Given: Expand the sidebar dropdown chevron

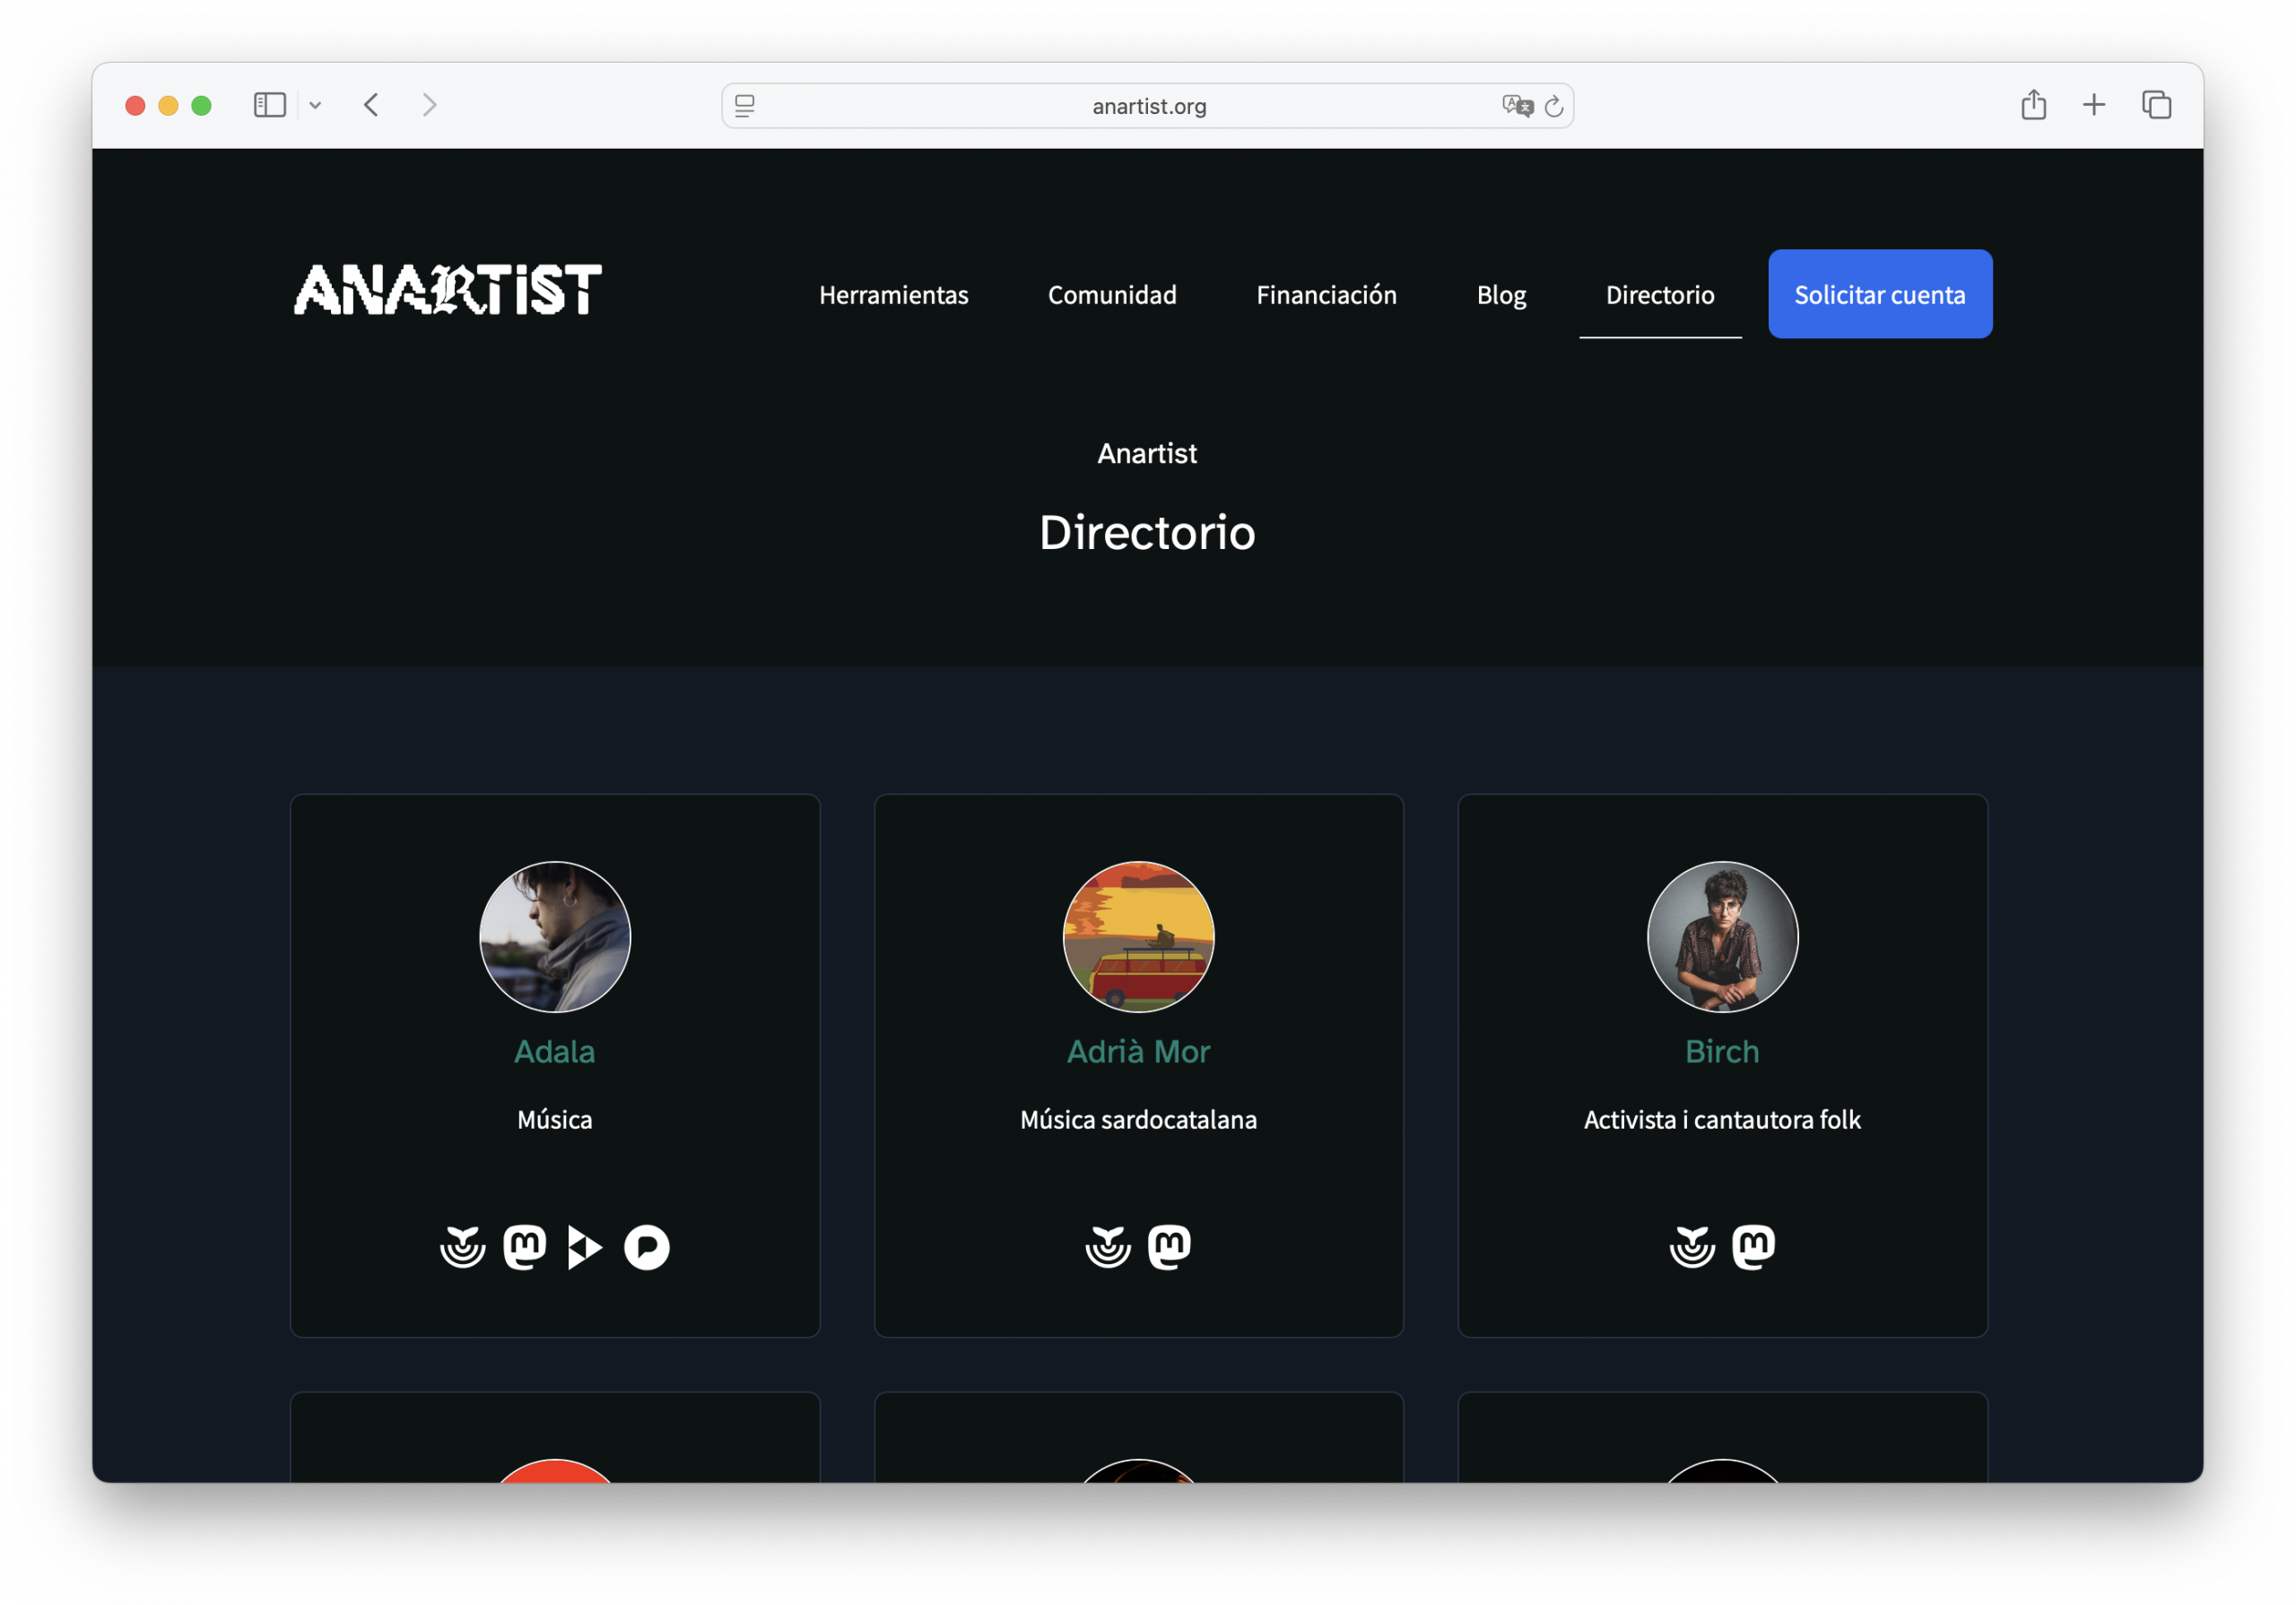Looking at the screenshot, I should 315,105.
